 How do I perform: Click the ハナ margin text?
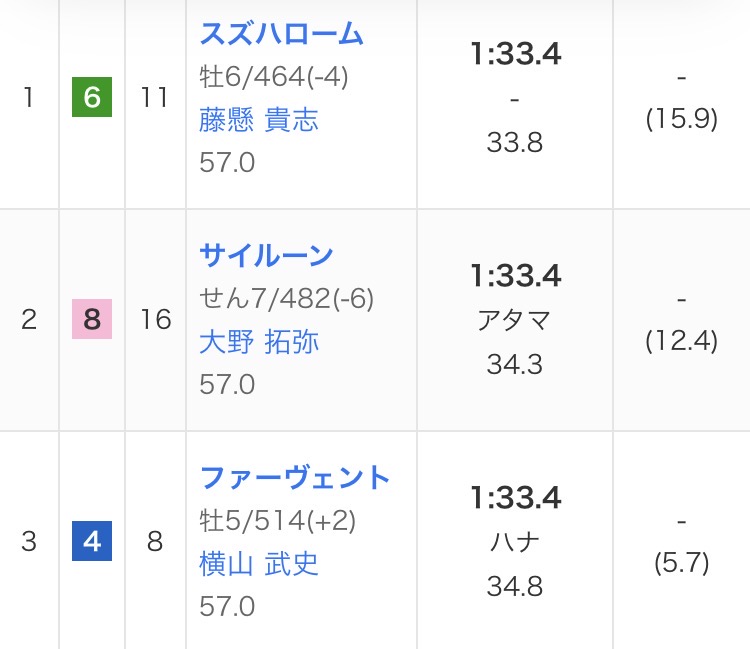[x=515, y=542]
